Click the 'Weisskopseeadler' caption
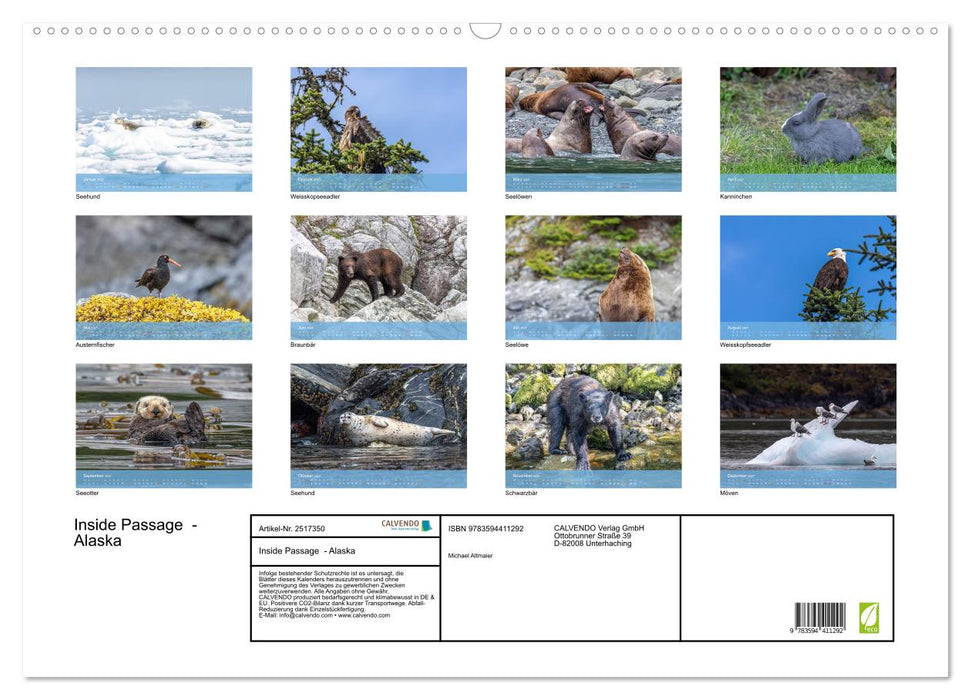 click(315, 196)
